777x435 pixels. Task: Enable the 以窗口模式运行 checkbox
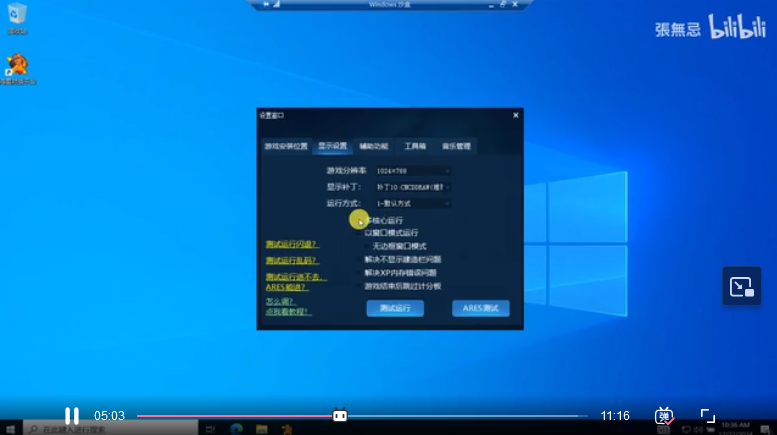click(x=361, y=233)
